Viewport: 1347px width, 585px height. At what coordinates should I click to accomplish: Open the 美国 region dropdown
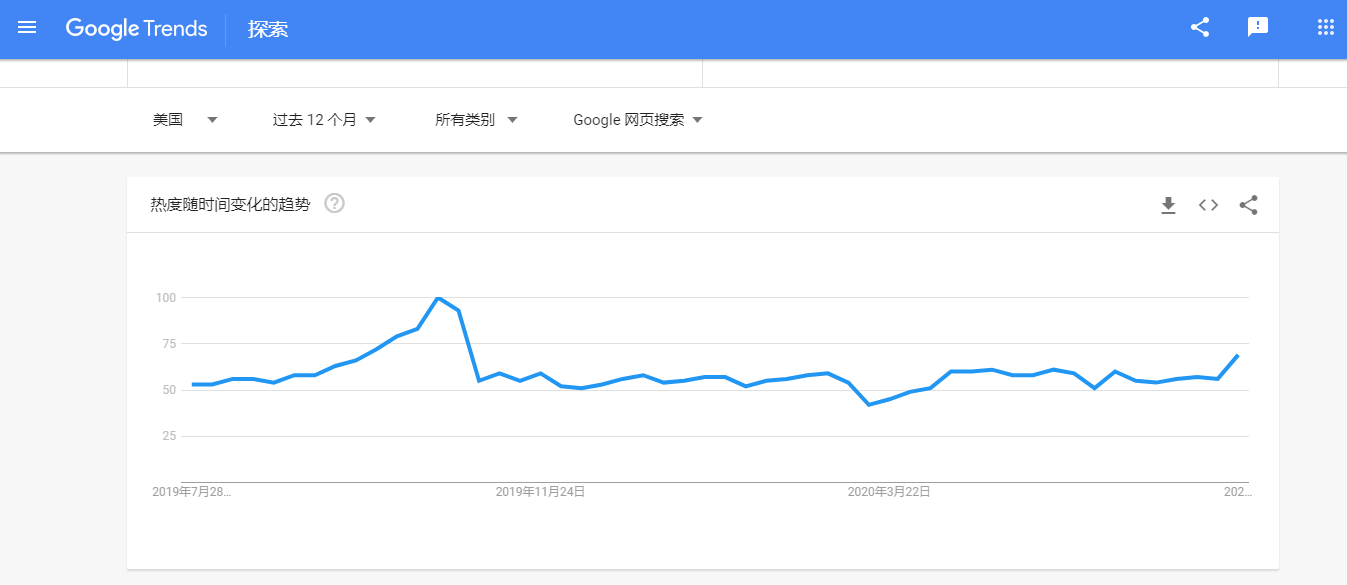pyautogui.click(x=185, y=120)
